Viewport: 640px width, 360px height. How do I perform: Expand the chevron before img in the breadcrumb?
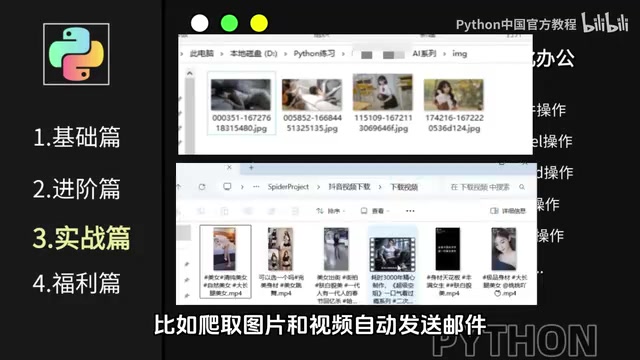(x=444, y=54)
